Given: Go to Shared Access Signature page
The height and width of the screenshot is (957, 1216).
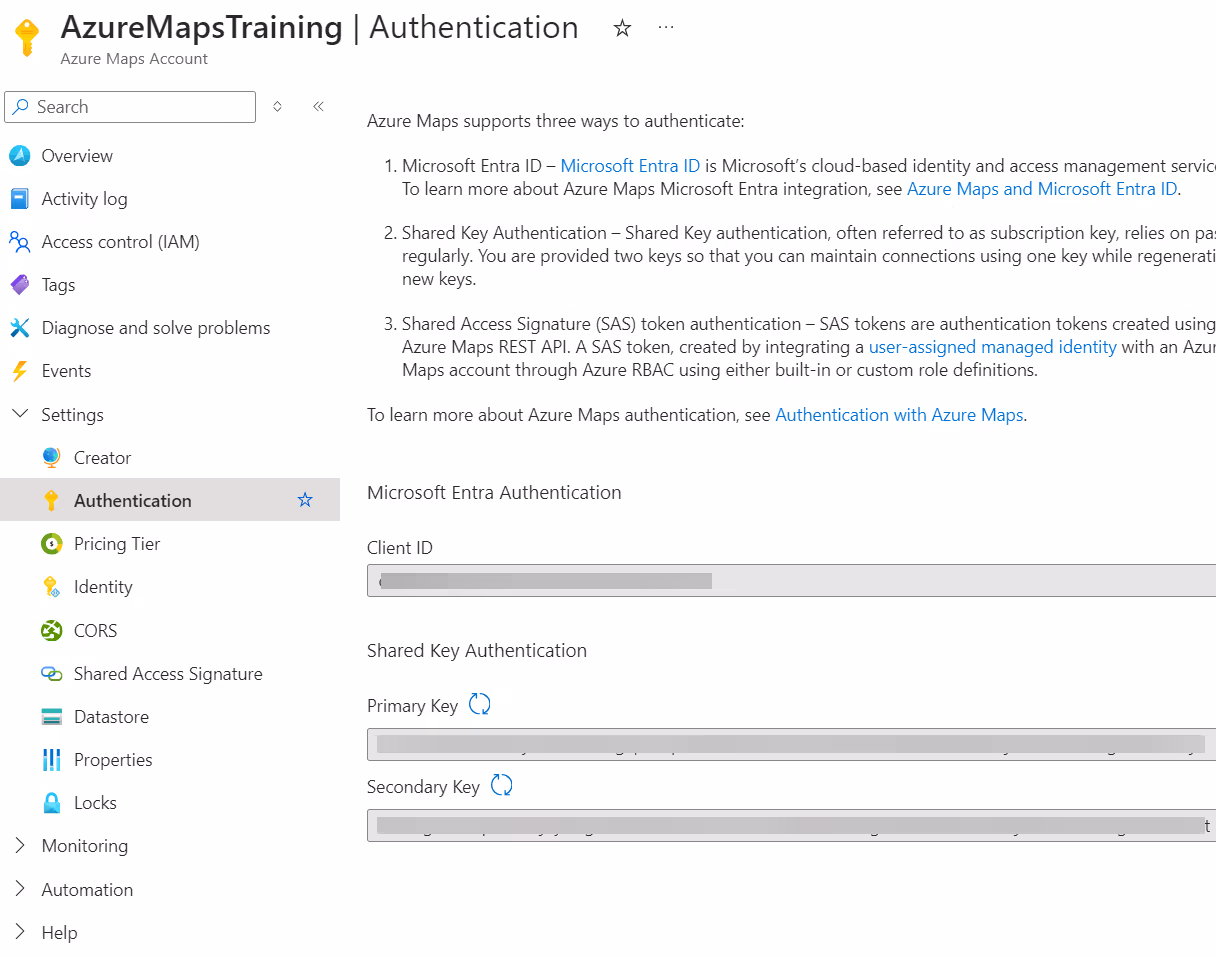Looking at the screenshot, I should 167,674.
